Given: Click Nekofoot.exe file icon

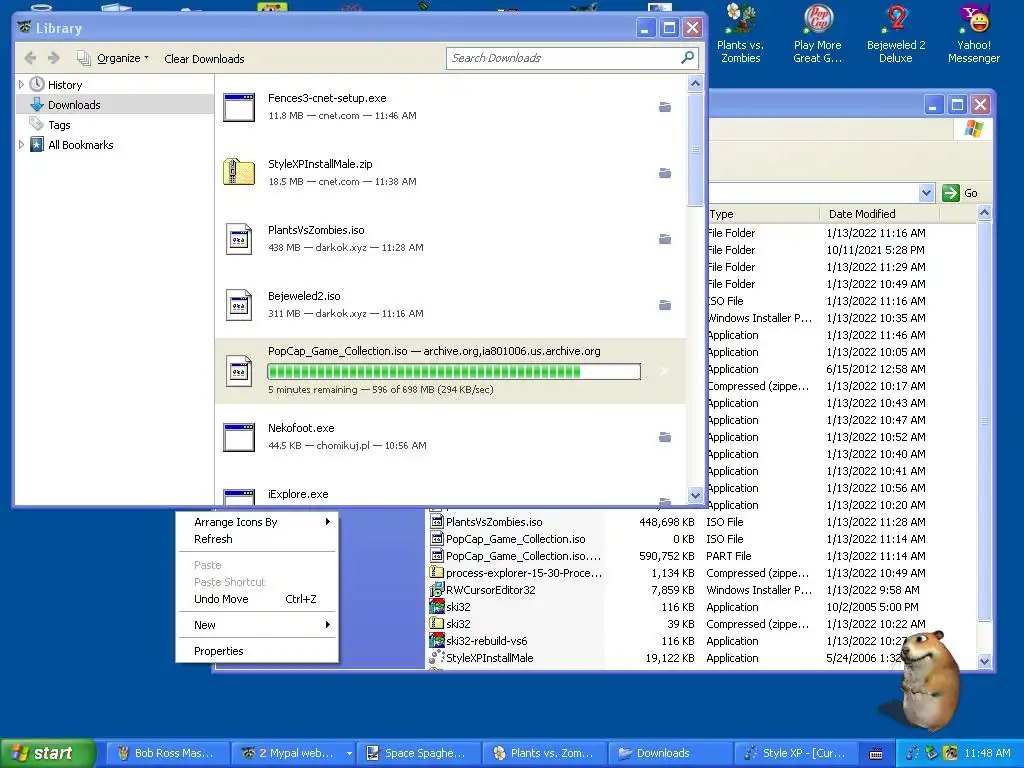Looking at the screenshot, I should pyautogui.click(x=239, y=438).
